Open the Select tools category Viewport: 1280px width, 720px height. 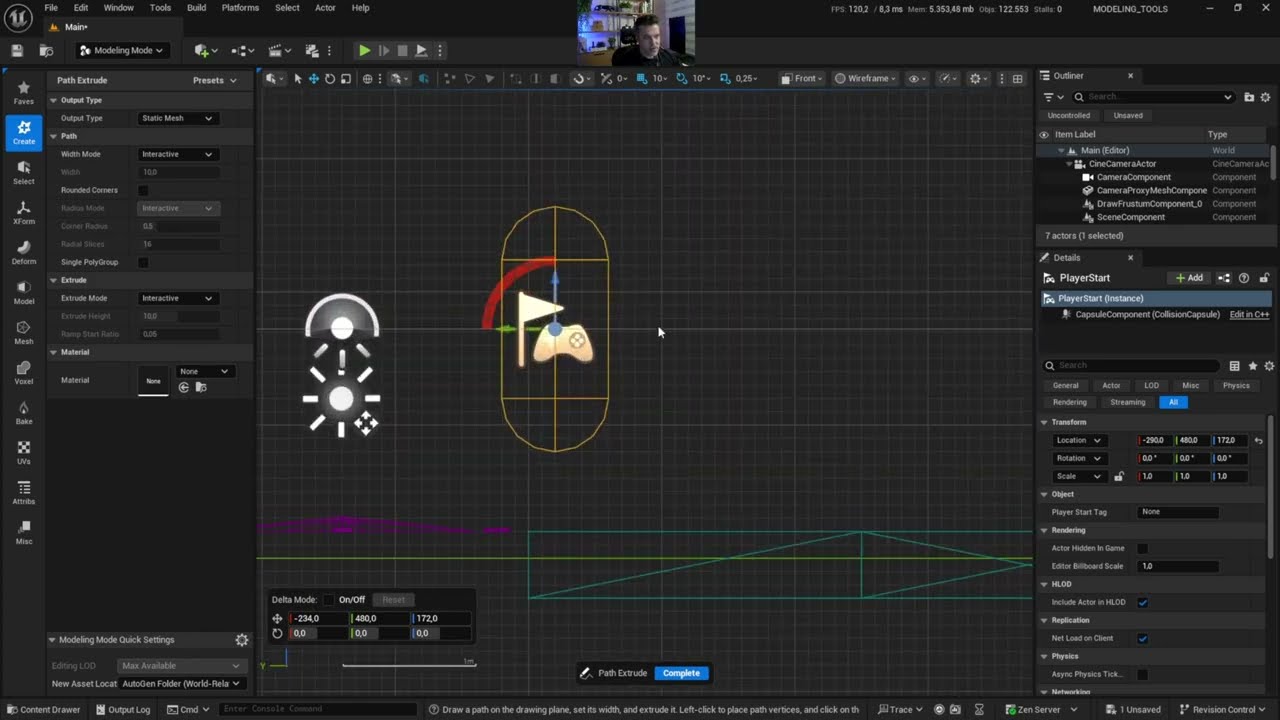tap(23, 173)
